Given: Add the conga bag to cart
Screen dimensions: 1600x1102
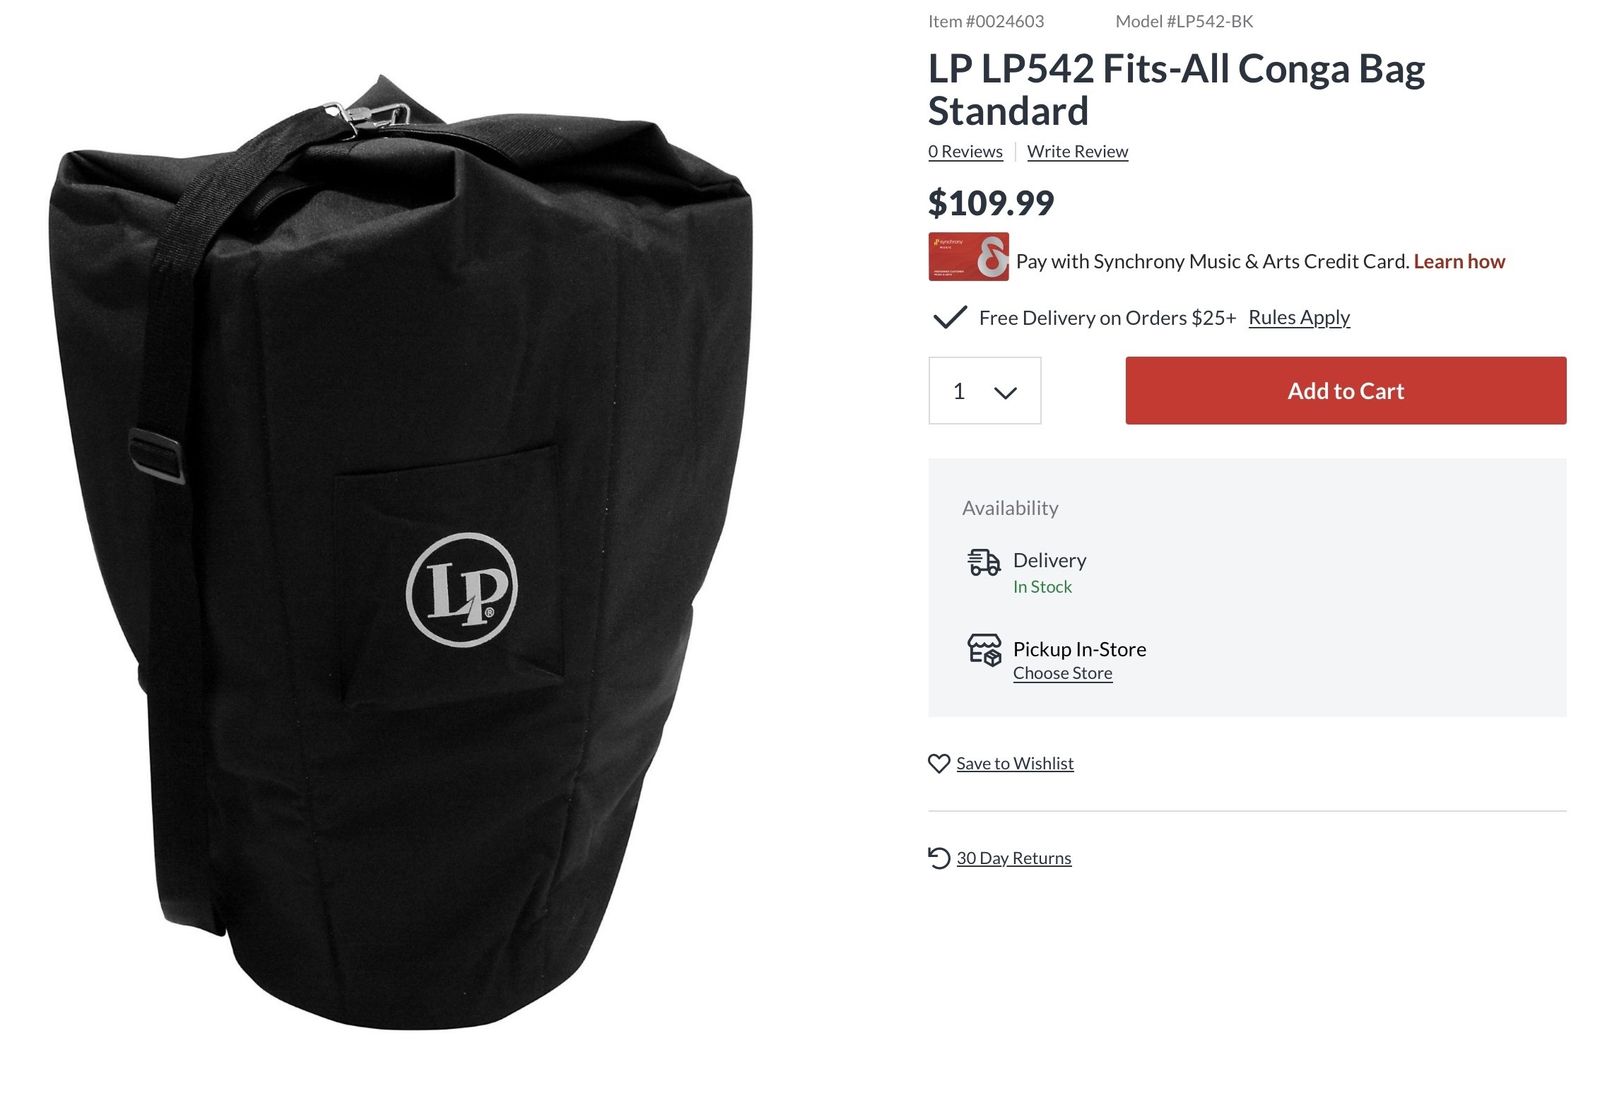Looking at the screenshot, I should tap(1345, 391).
